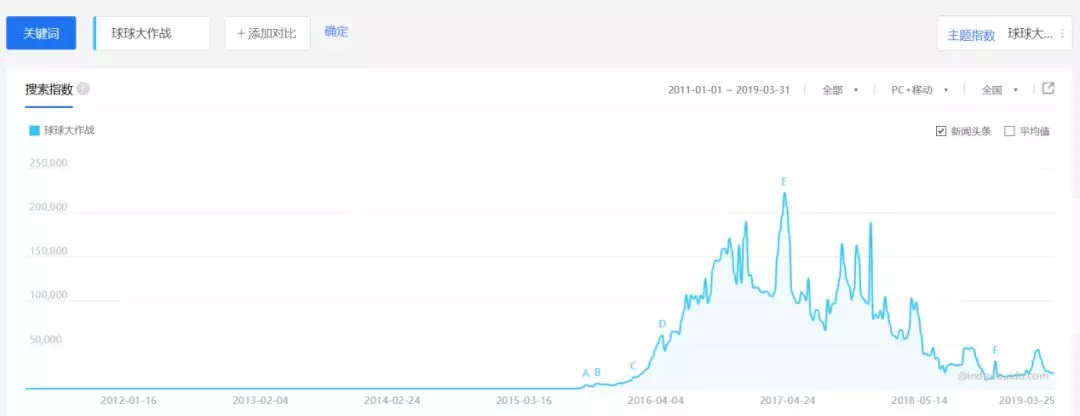Select news marker F on the chart
Viewport: 1080px width, 416px height.
[x=995, y=350]
